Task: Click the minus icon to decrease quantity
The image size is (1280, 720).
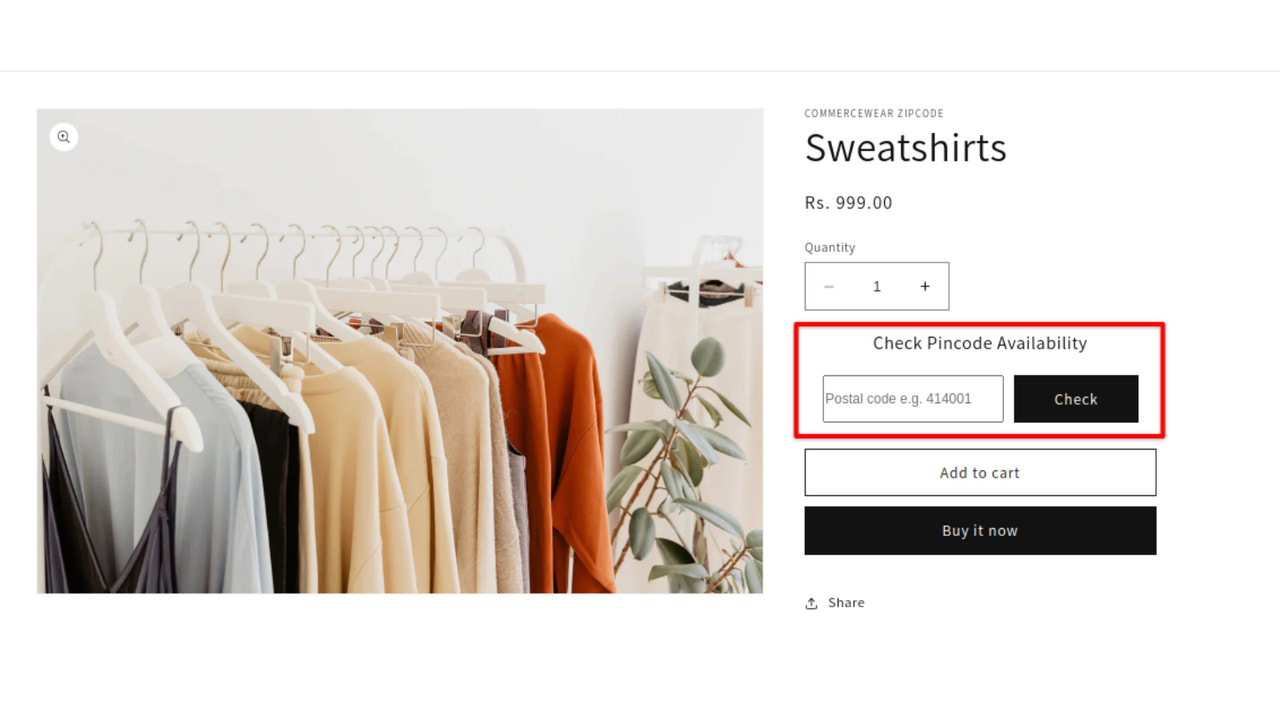Action: (829, 286)
